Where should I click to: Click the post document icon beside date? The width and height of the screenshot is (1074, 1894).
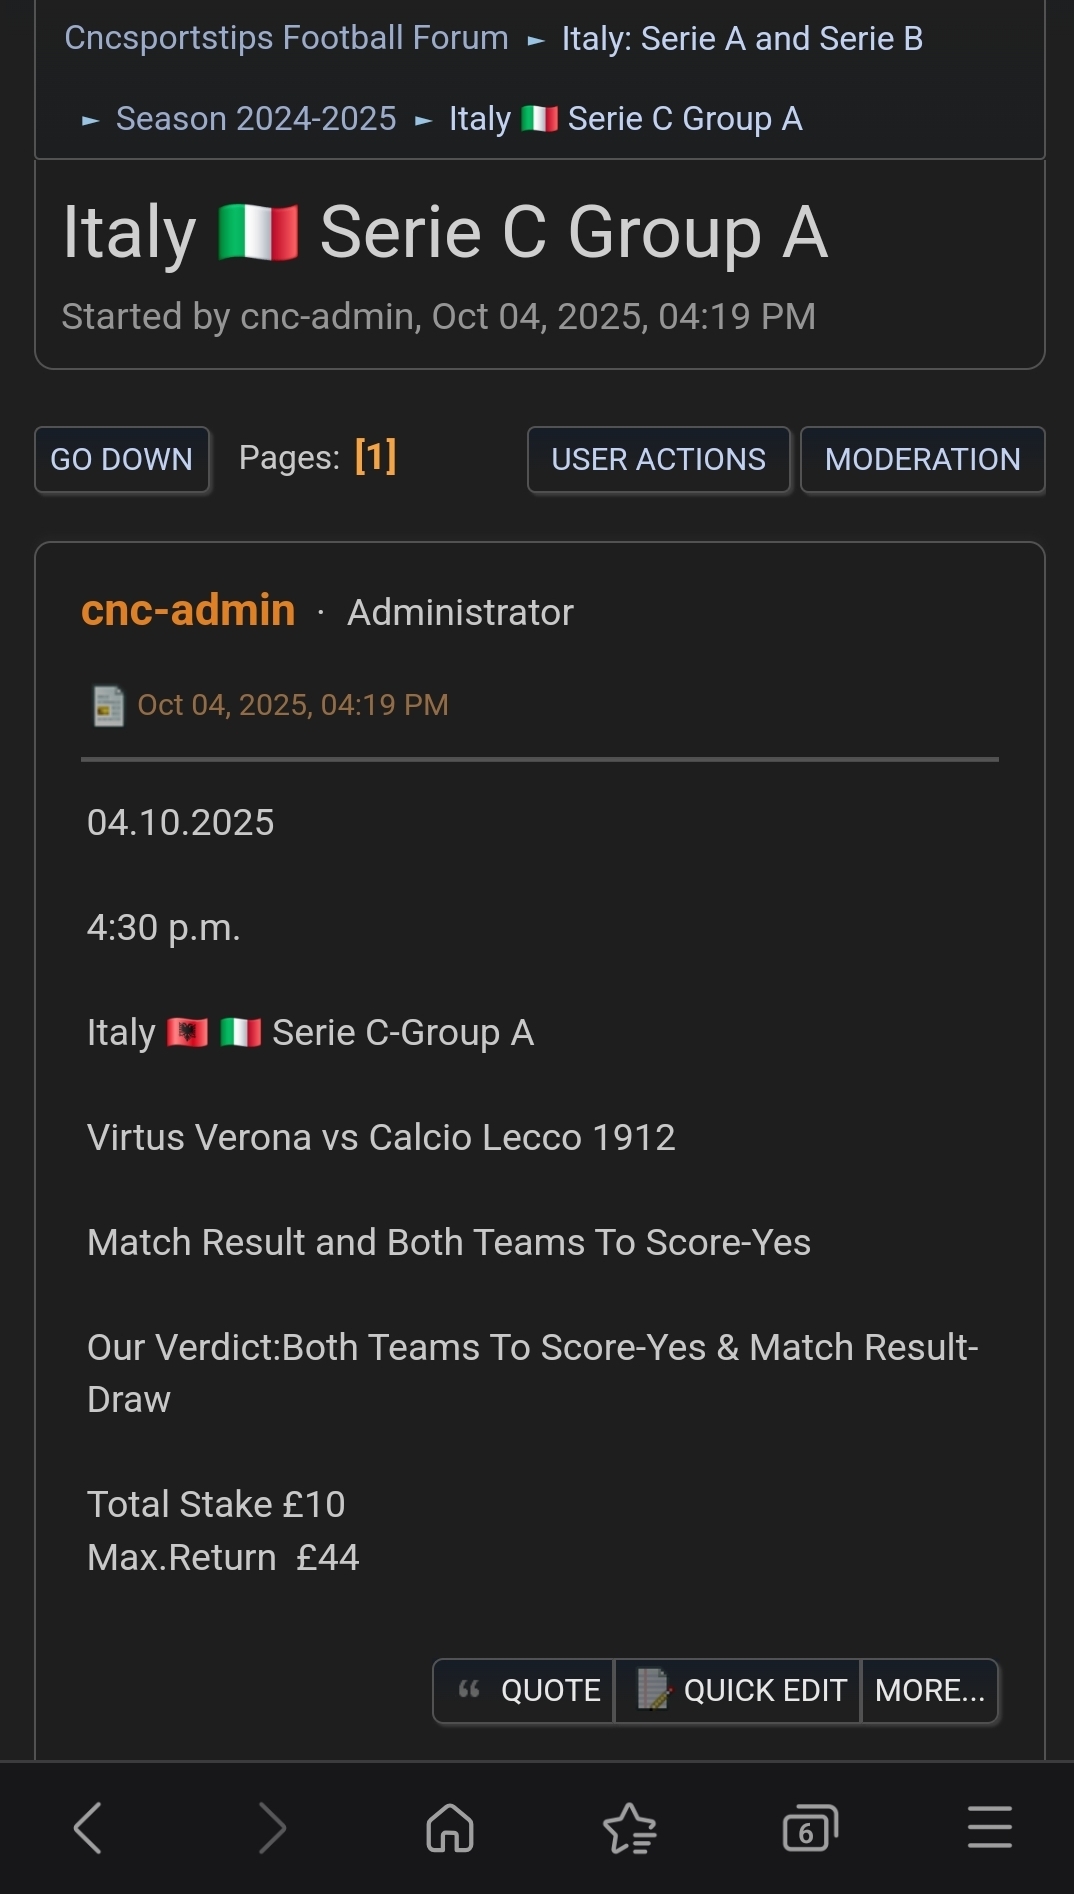tap(108, 706)
